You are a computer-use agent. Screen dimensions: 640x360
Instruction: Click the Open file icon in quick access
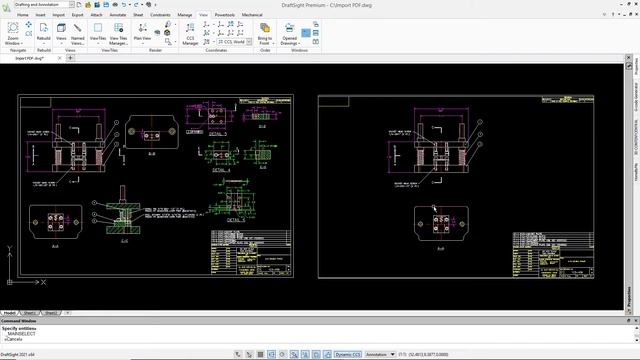tap(88, 4)
